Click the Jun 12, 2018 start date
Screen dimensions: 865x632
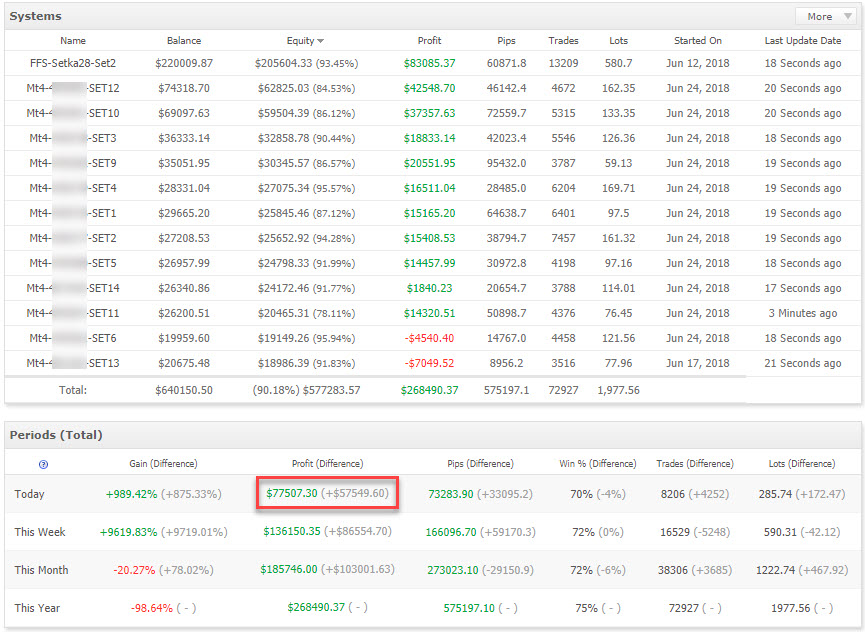pos(697,63)
